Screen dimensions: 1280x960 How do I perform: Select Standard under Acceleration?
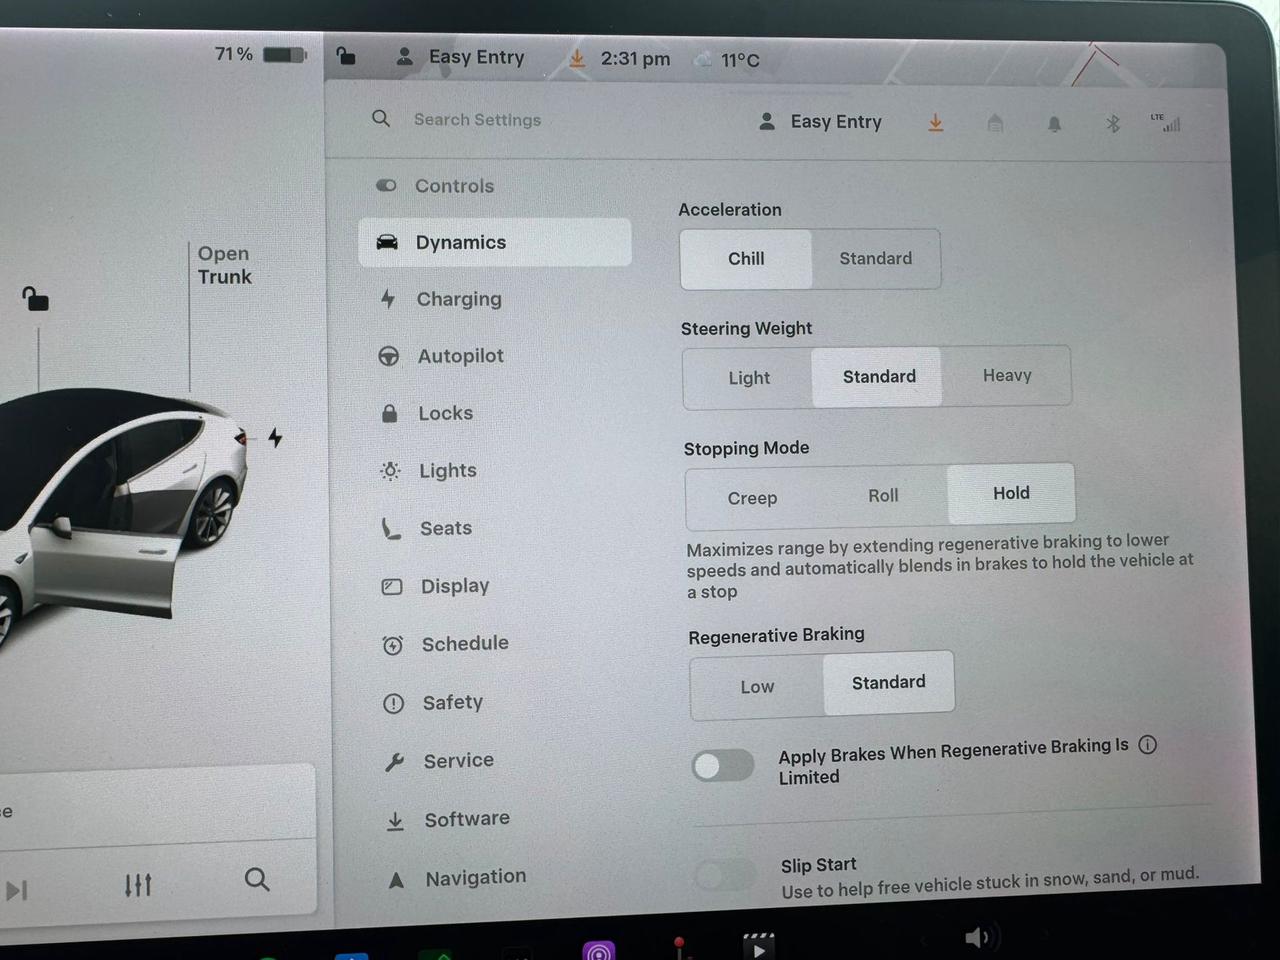876,259
